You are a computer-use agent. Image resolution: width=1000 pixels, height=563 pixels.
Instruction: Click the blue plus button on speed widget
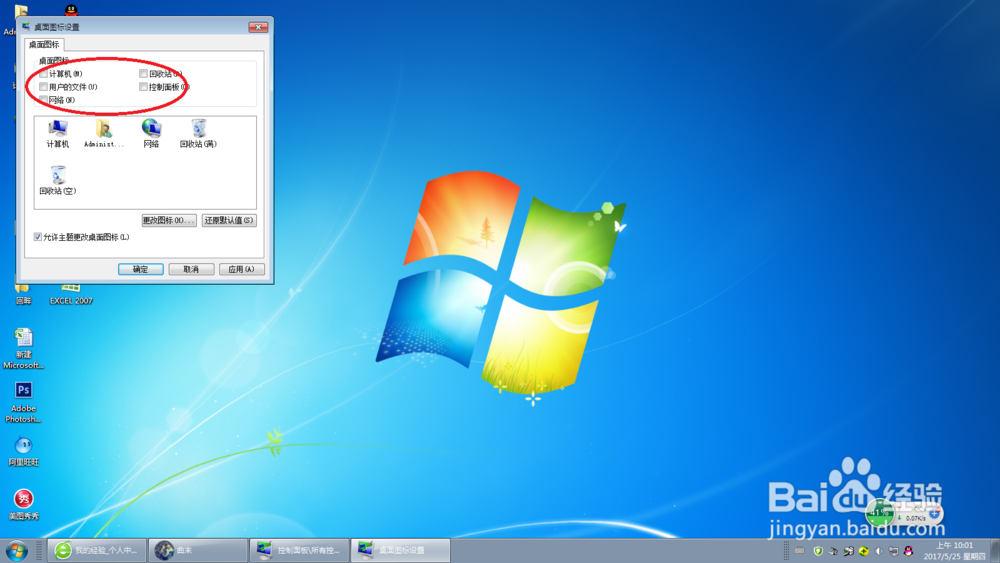pos(934,513)
